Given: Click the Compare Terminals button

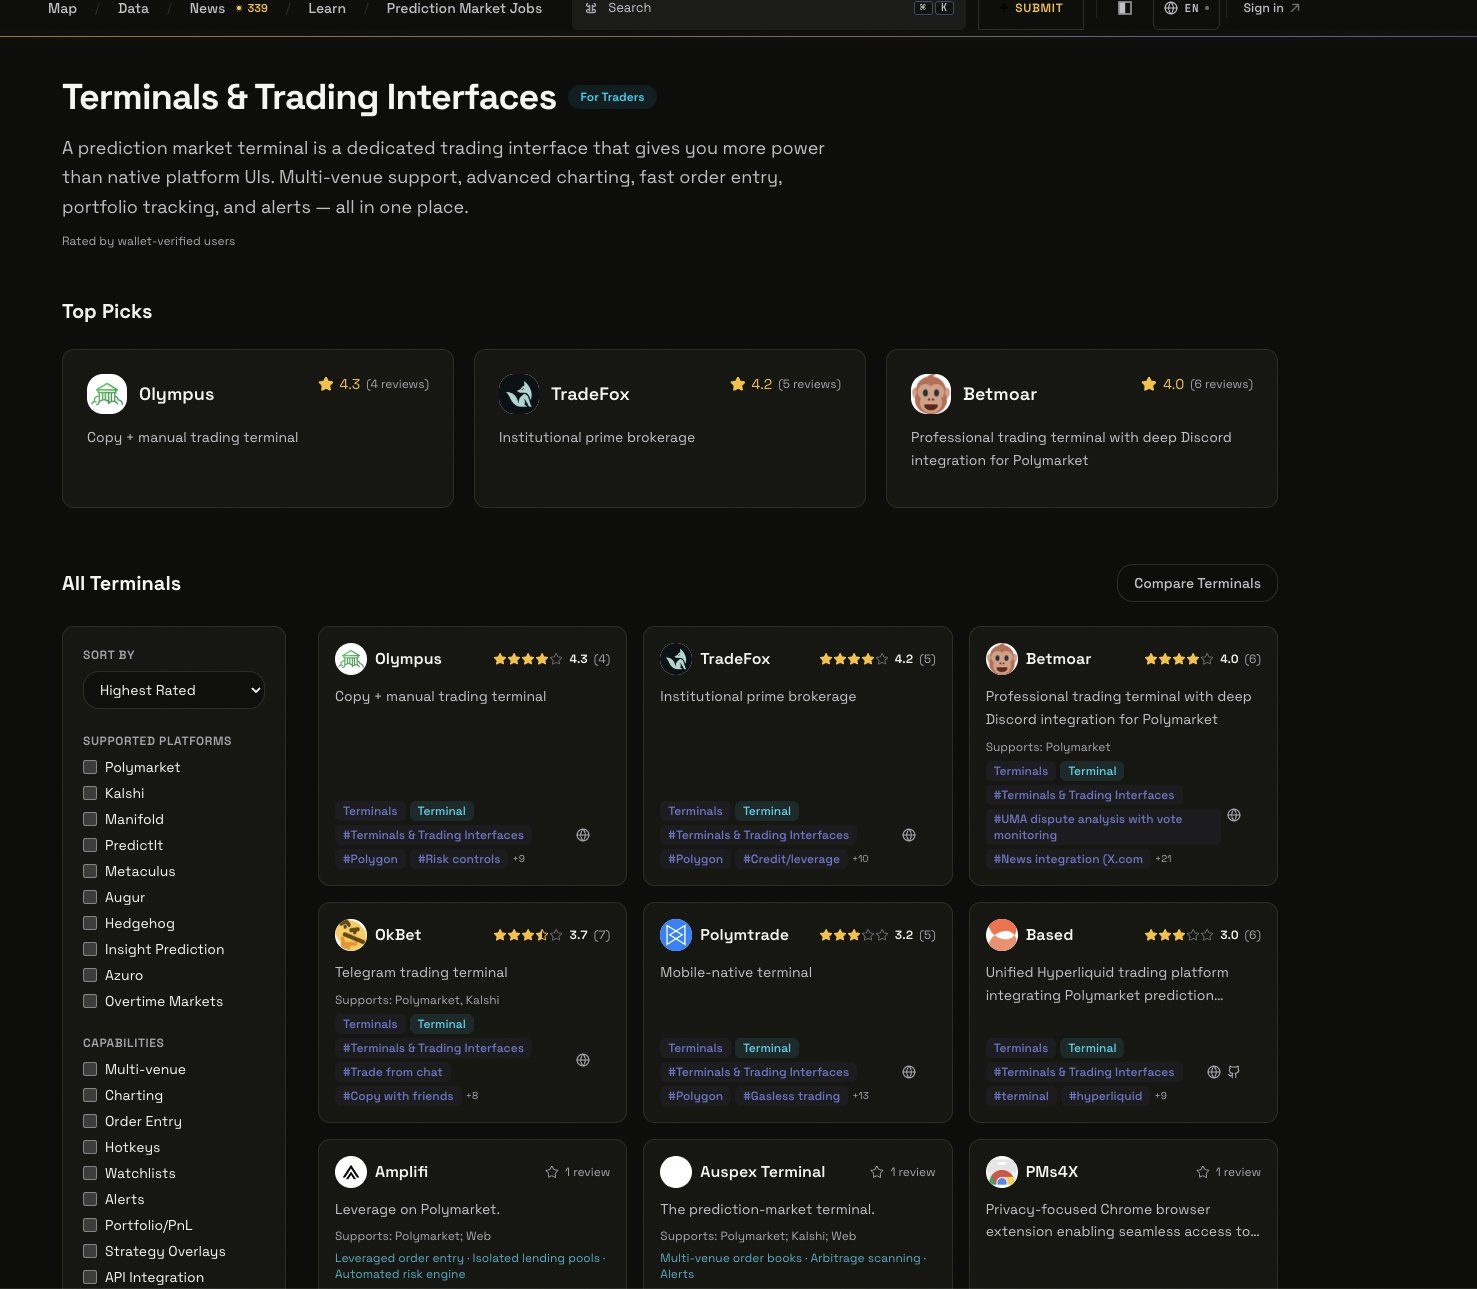Looking at the screenshot, I should point(1197,583).
